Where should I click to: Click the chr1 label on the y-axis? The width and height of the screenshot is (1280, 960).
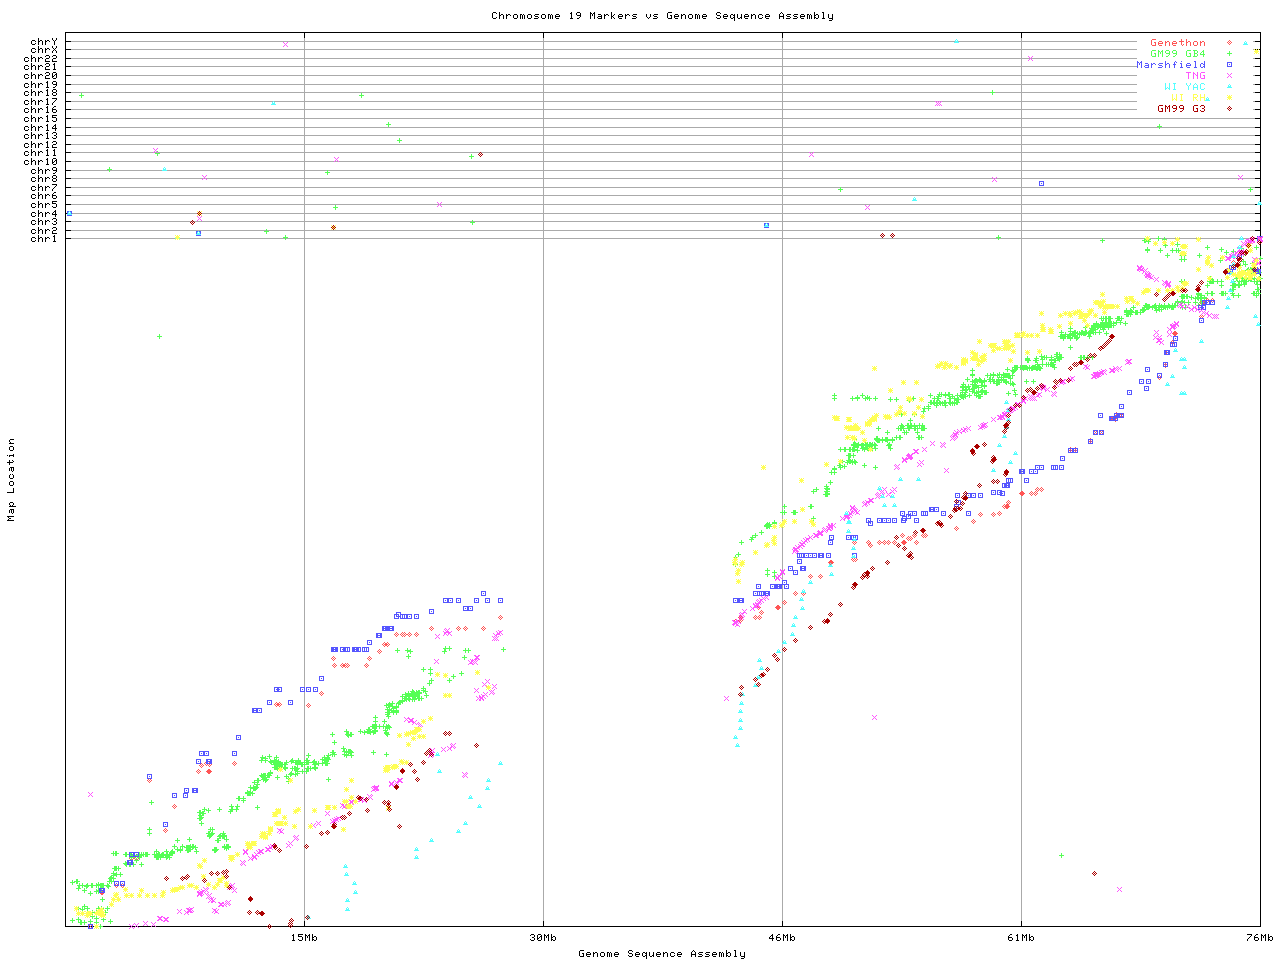pyautogui.click(x=44, y=238)
